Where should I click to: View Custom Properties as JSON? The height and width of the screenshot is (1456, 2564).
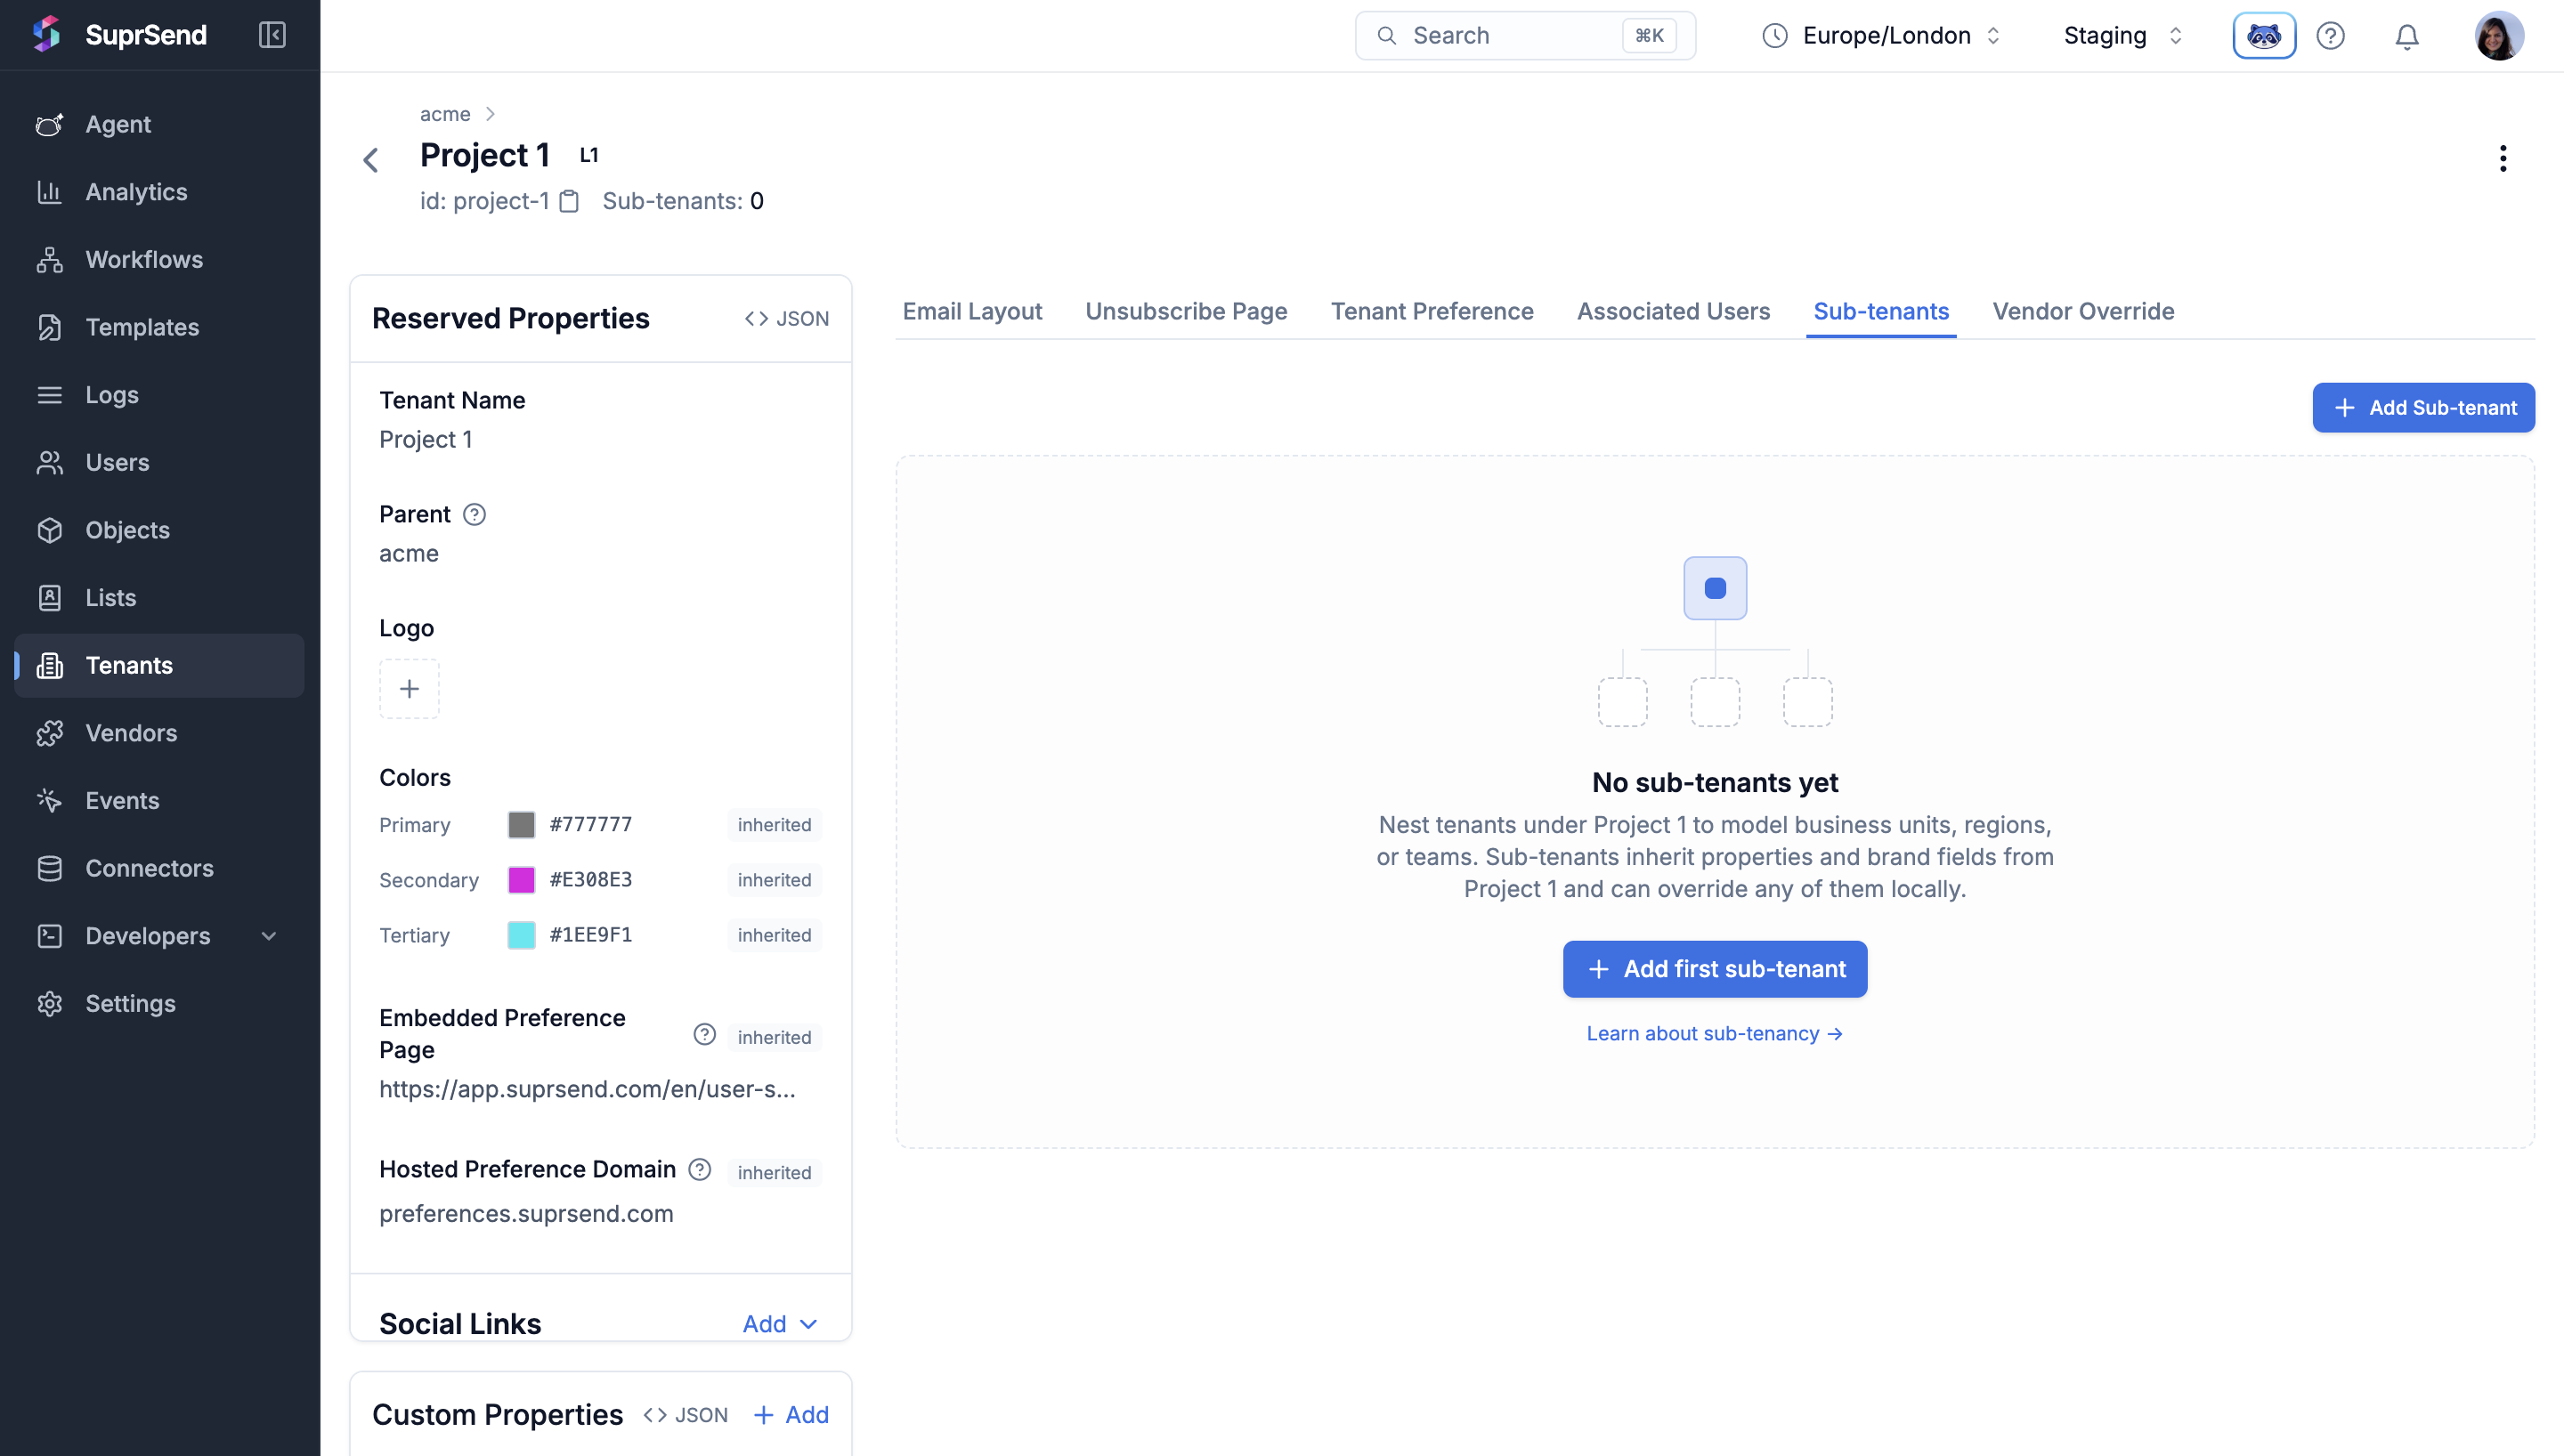tap(685, 1415)
